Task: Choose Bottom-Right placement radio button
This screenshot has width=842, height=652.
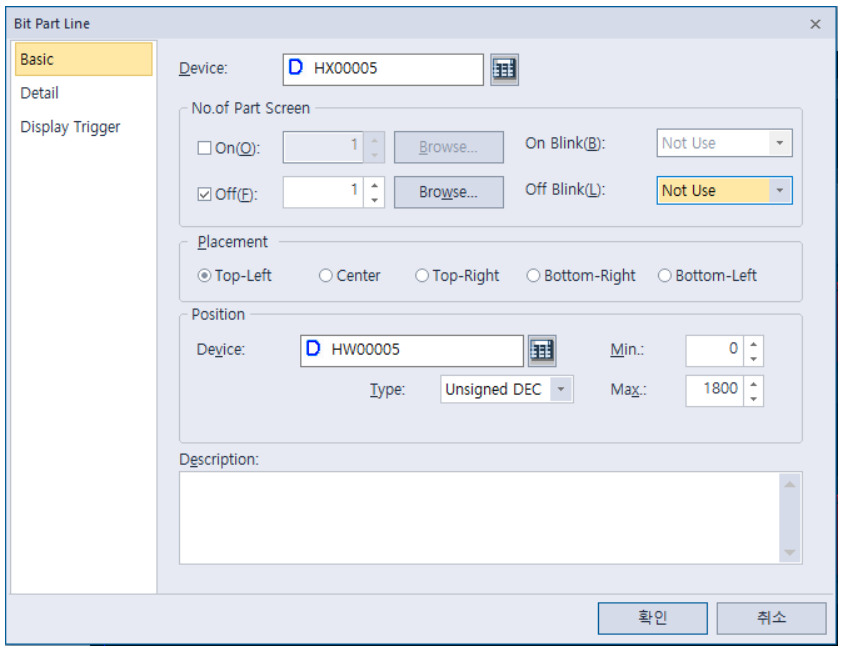Action: pos(534,276)
